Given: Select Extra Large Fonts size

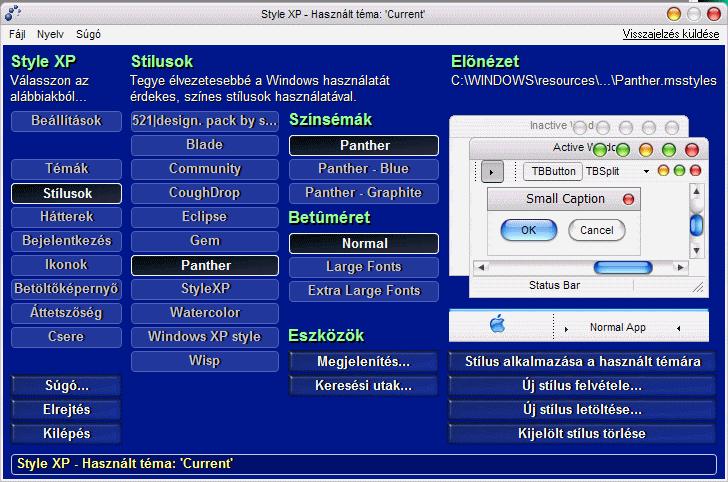Looking at the screenshot, I should point(364,291).
